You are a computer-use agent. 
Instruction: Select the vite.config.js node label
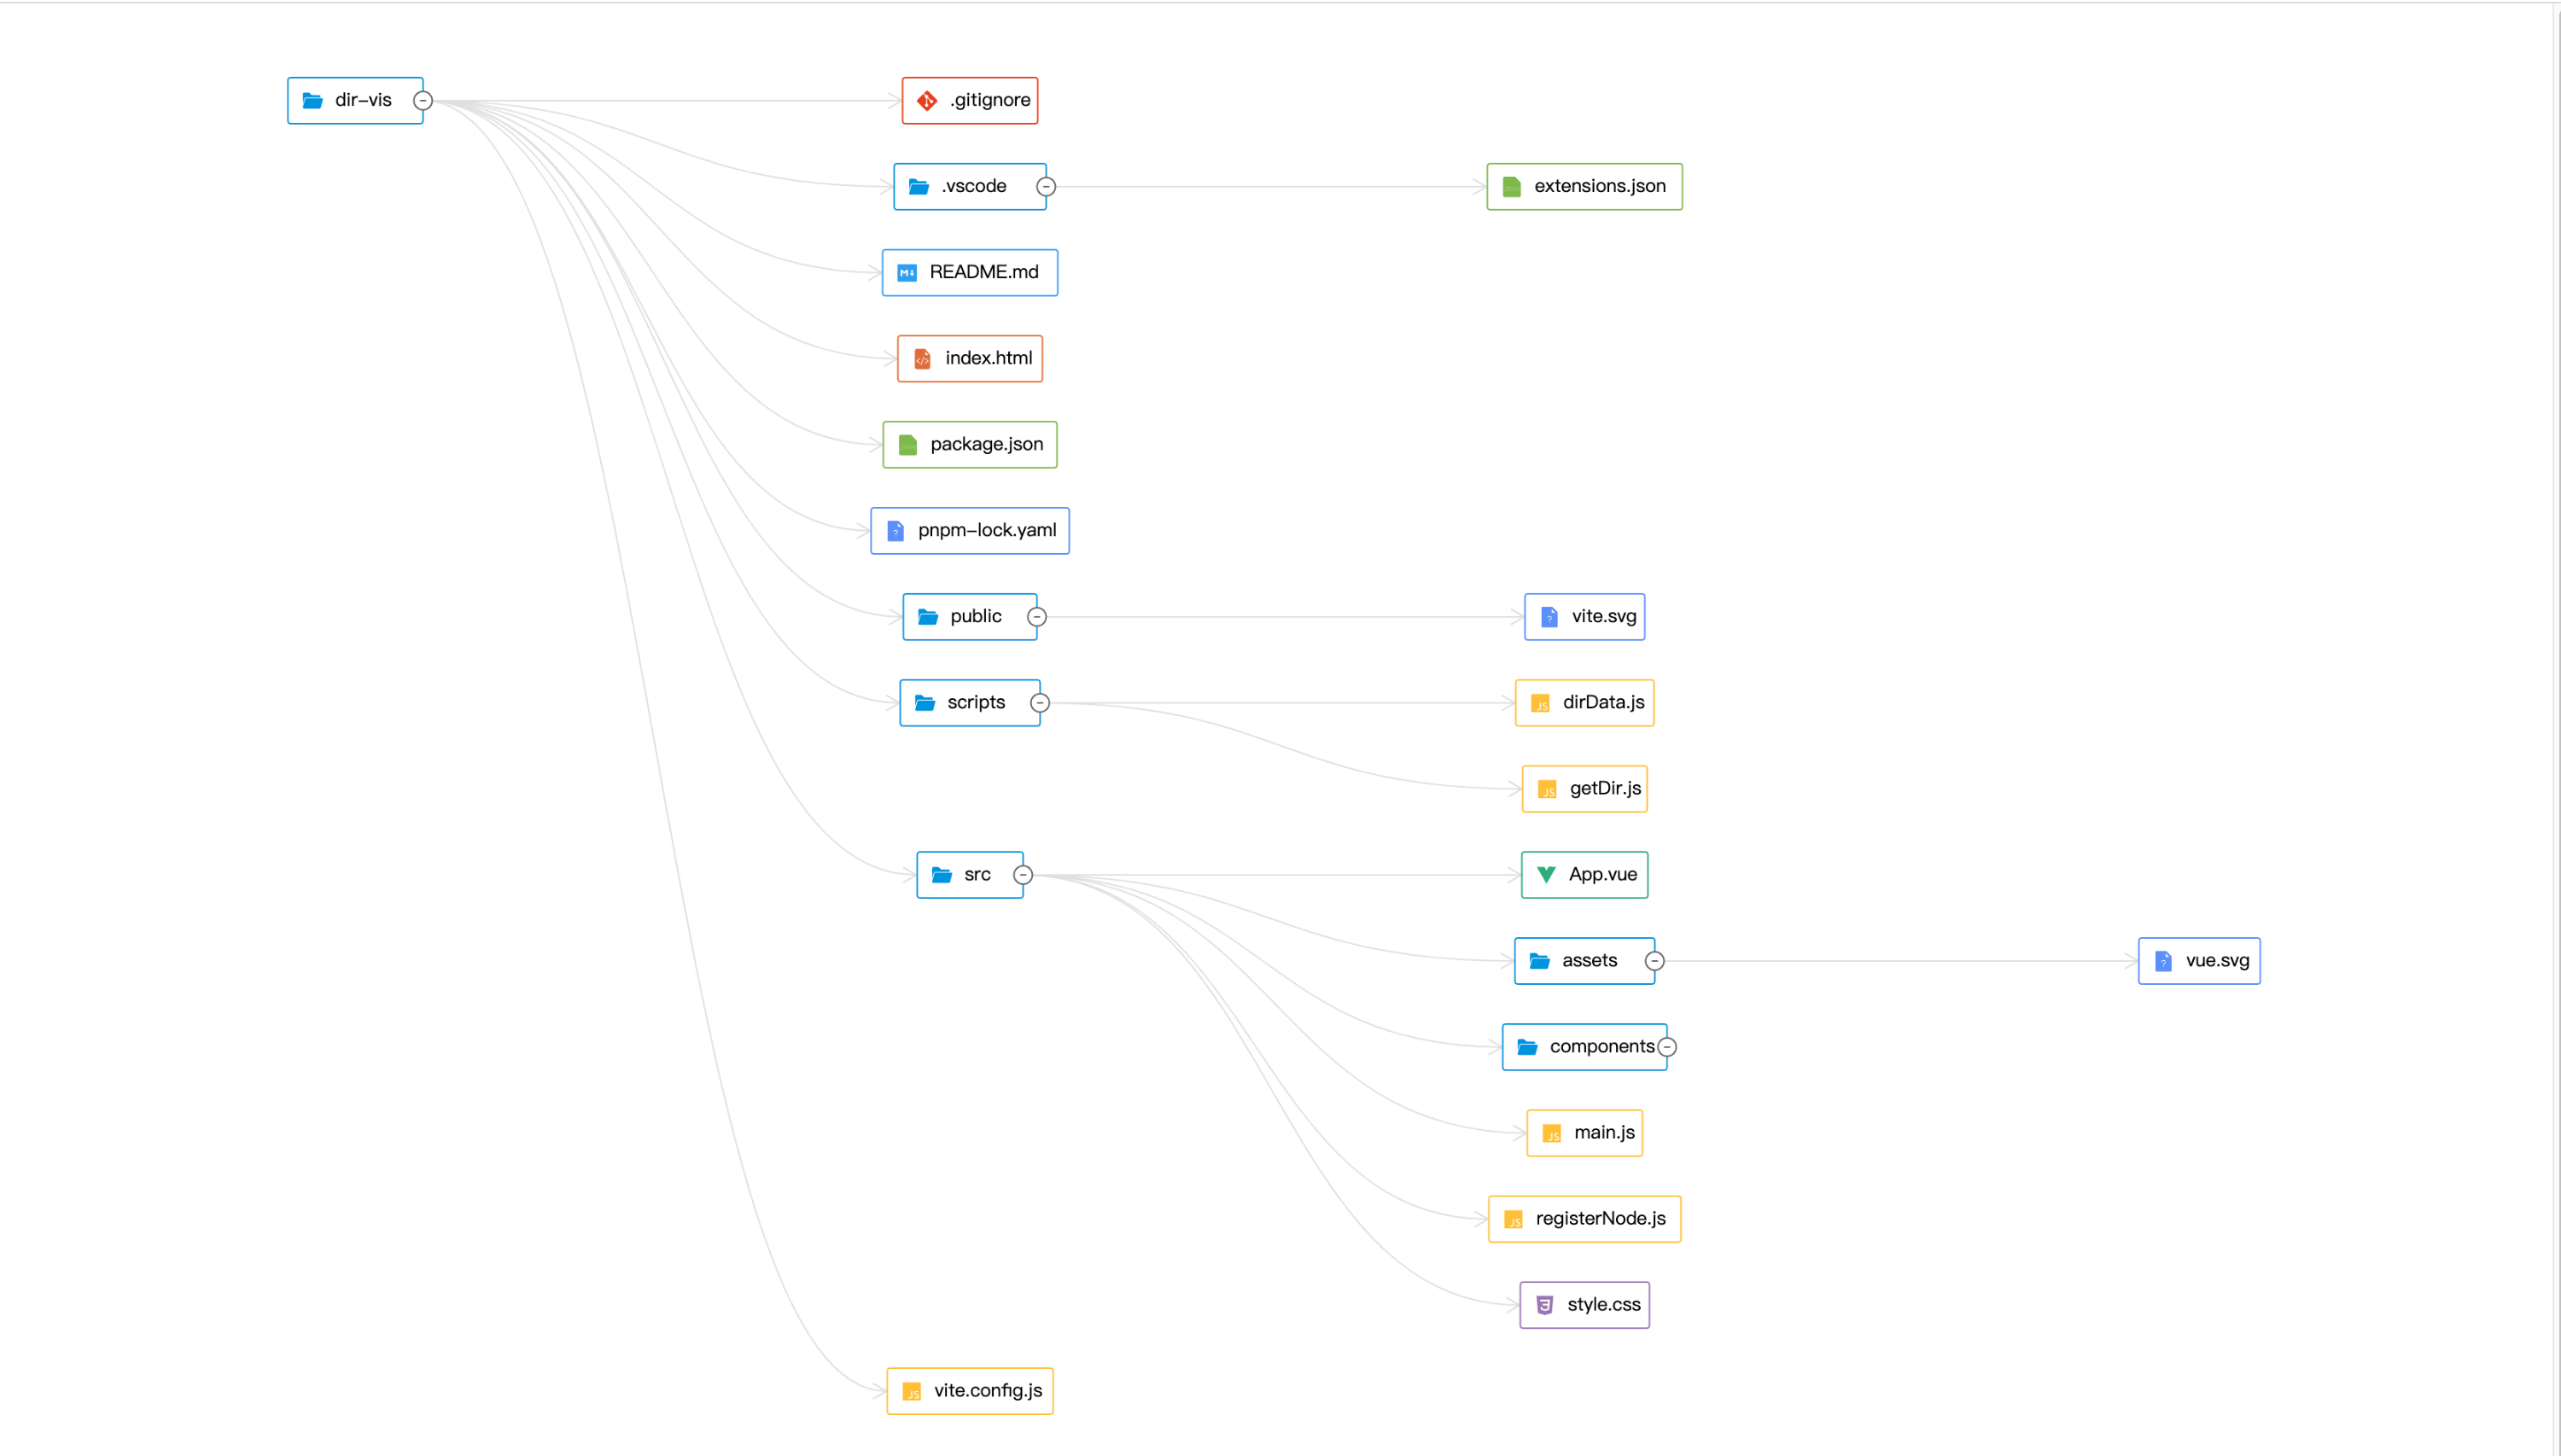988,1391
